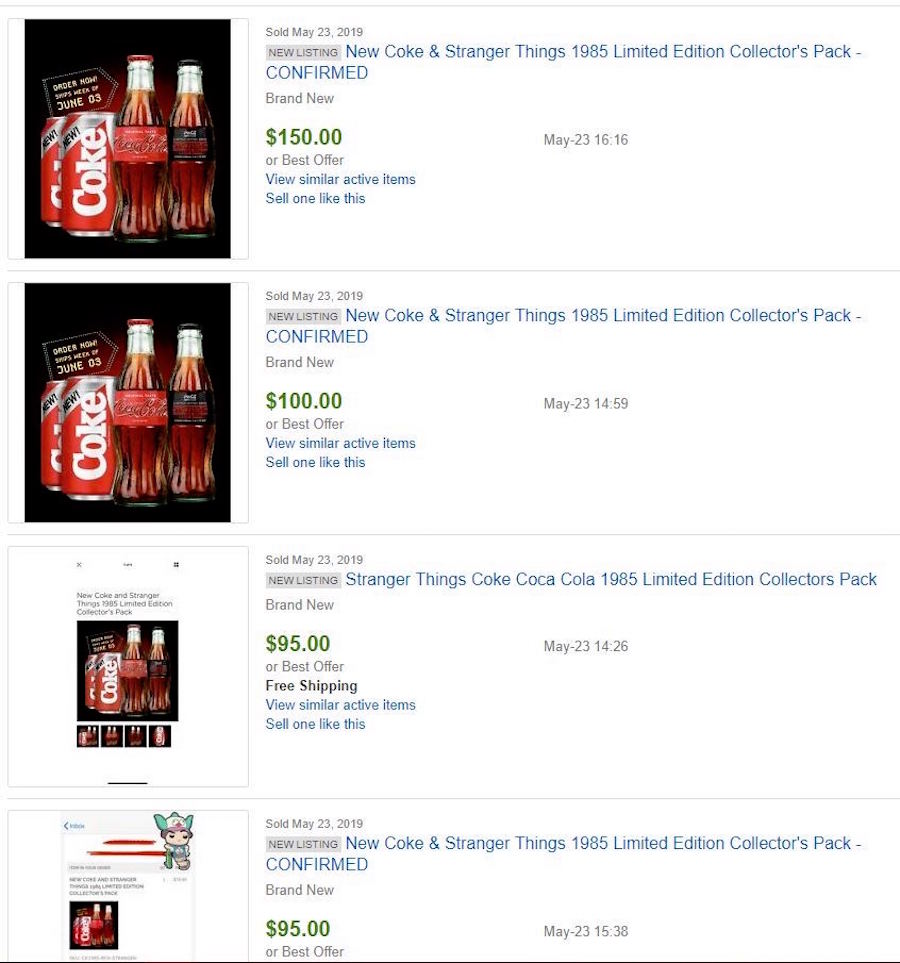This screenshot has height=963, width=900.
Task: Click "Sell one like this" under the $150.00 listing
Action: [x=315, y=199]
